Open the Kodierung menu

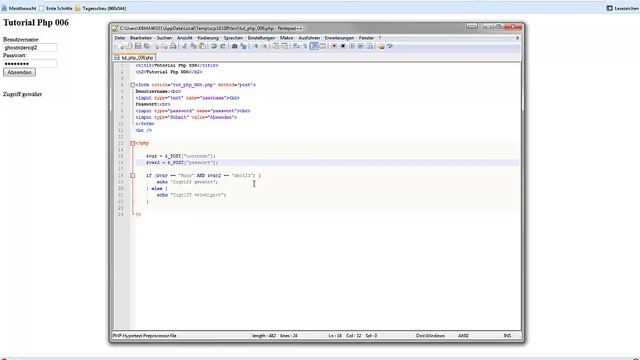[x=208, y=38]
